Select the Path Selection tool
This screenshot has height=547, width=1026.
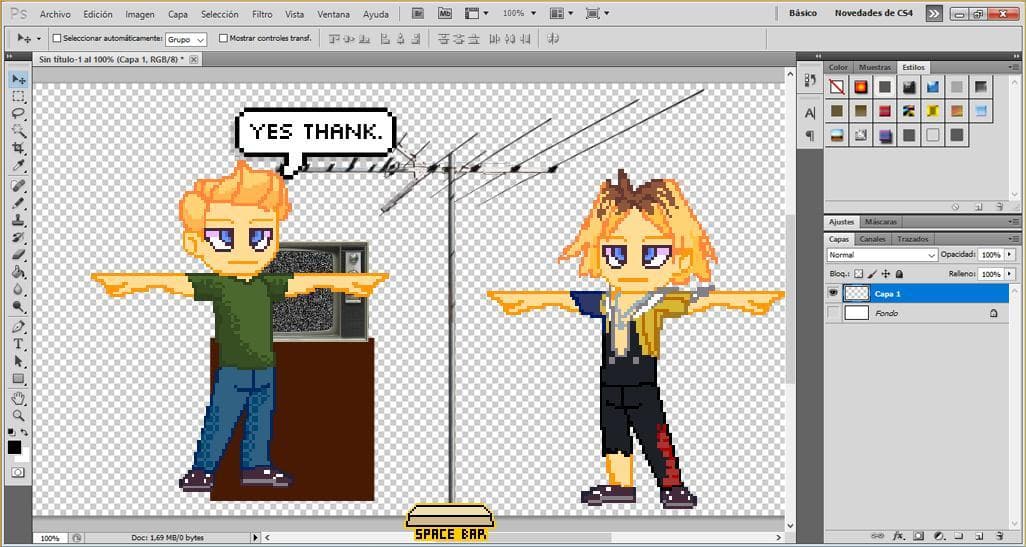(18, 361)
